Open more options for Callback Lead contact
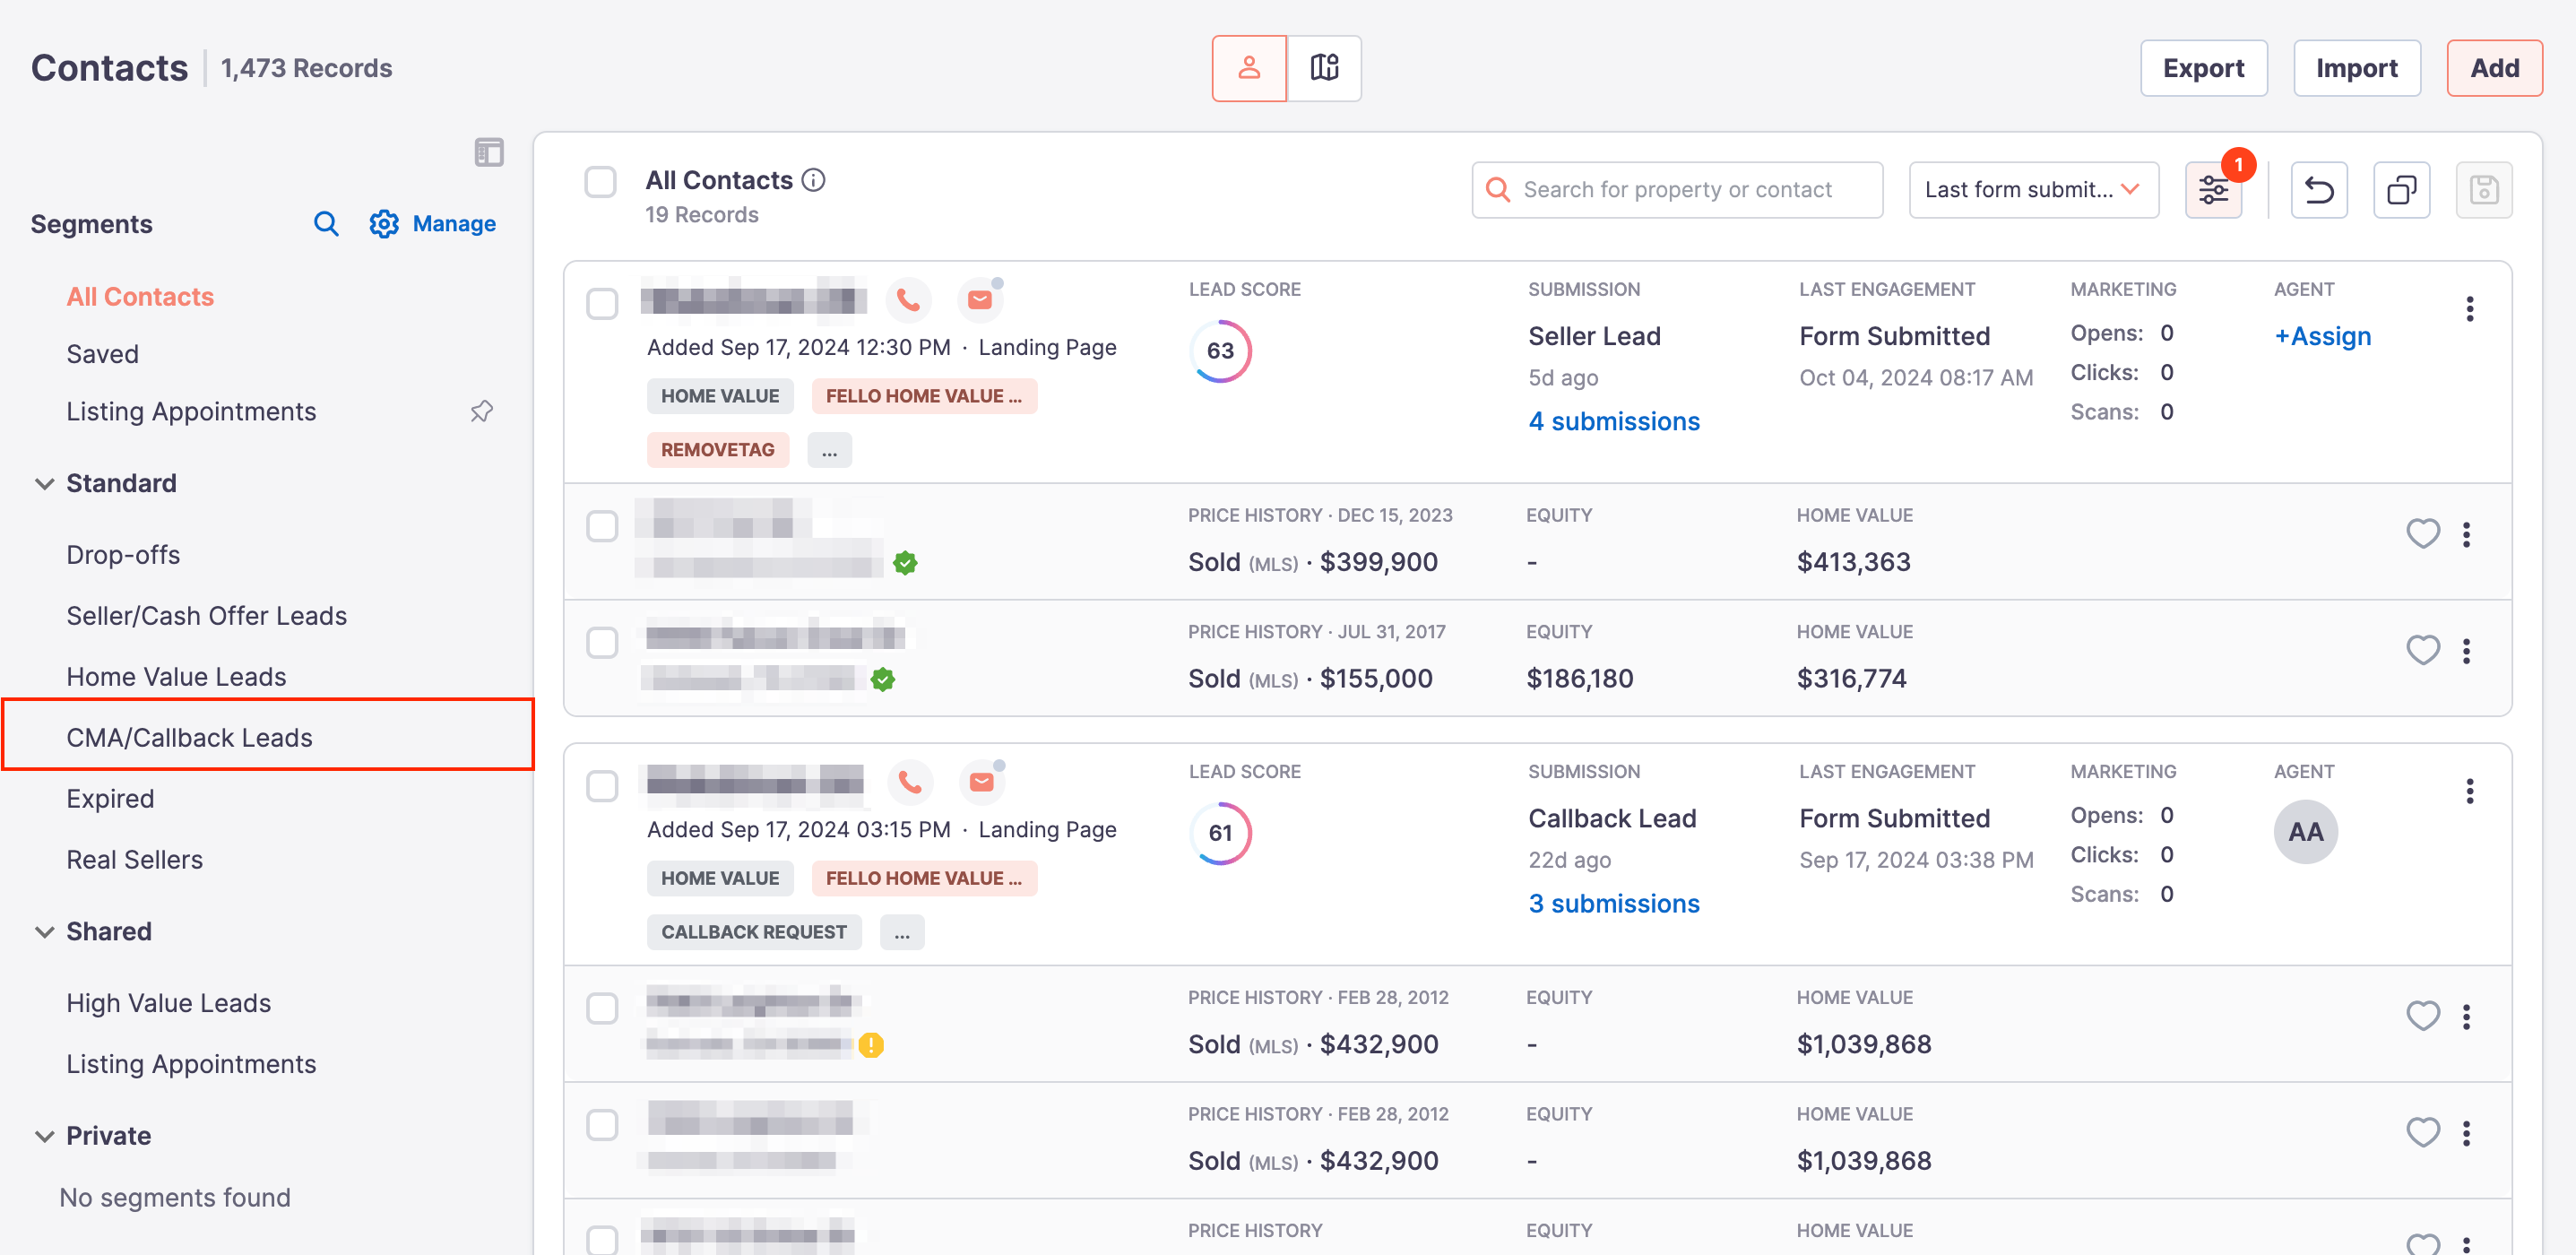 click(x=2469, y=791)
